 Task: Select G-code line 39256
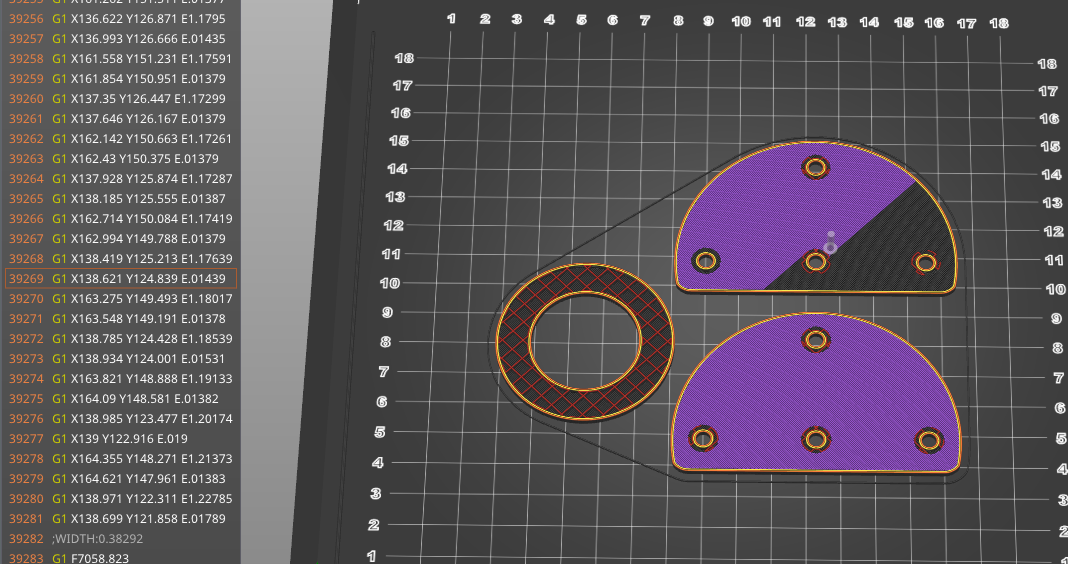[x=120, y=18]
